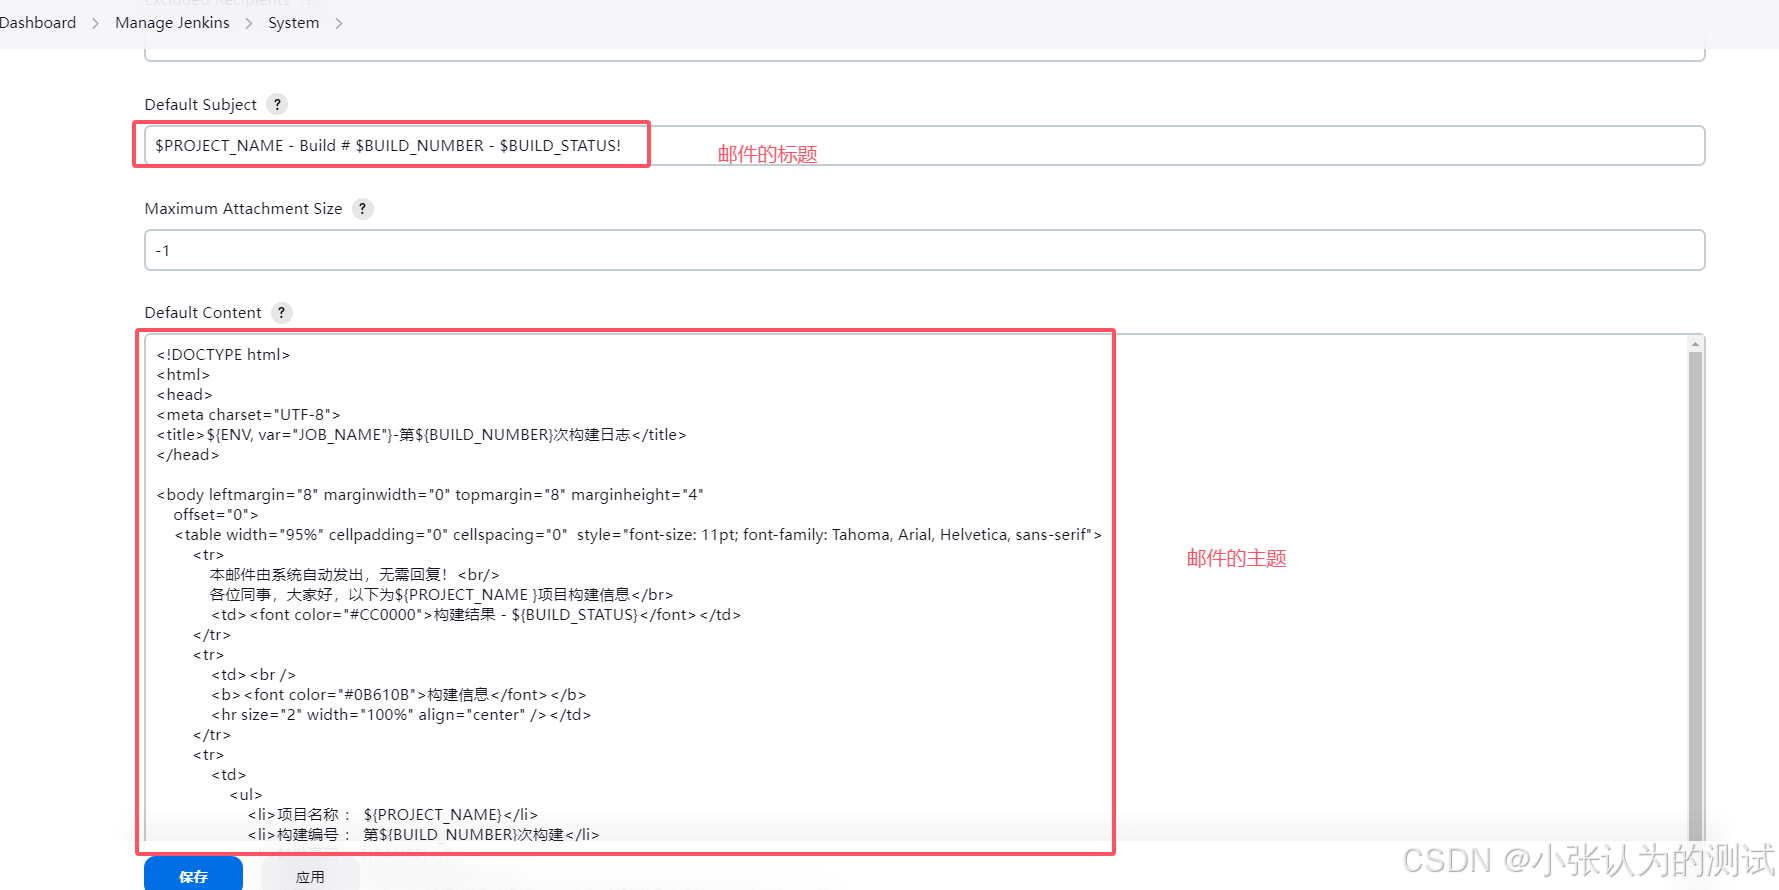Image resolution: width=1779 pixels, height=890 pixels.
Task: Click the Maximum Attachment Size label
Action: [243, 208]
